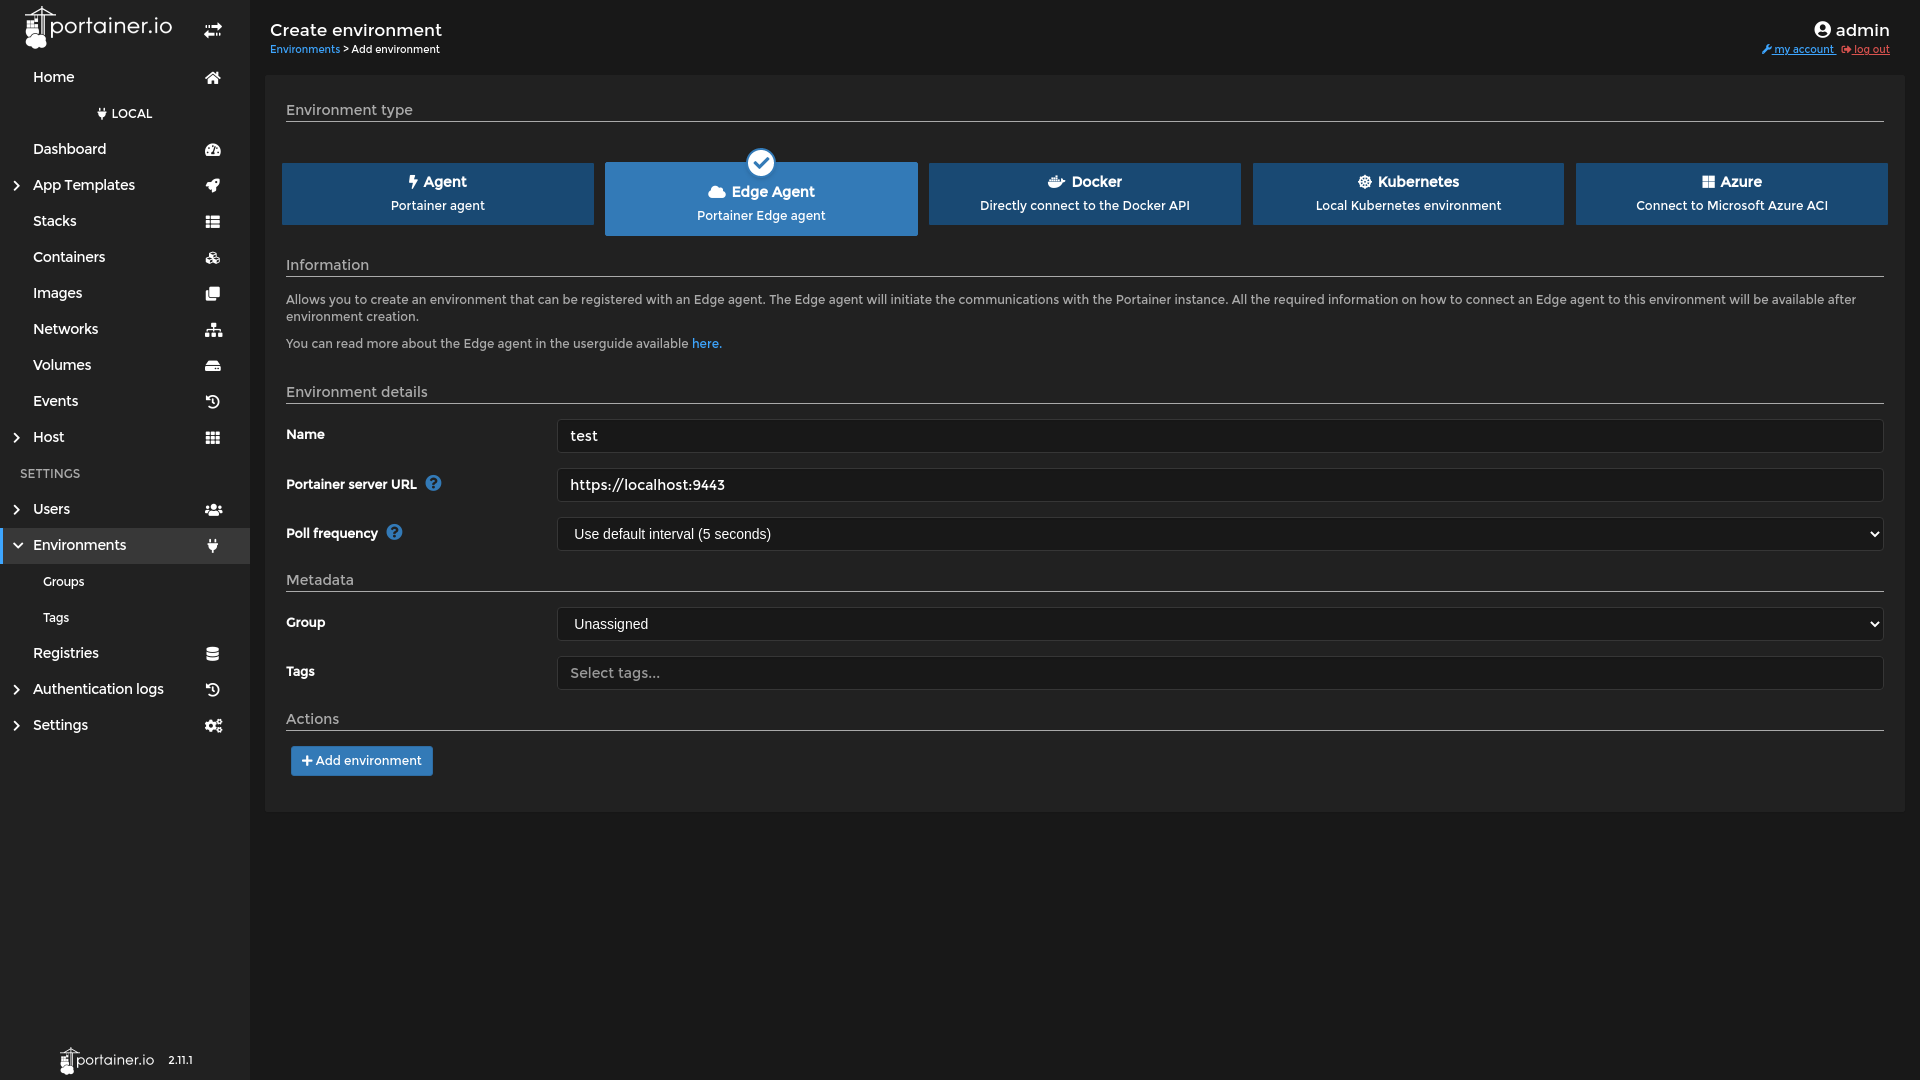The height and width of the screenshot is (1080, 1920).
Task: Click the Users group icon
Action: (213, 510)
